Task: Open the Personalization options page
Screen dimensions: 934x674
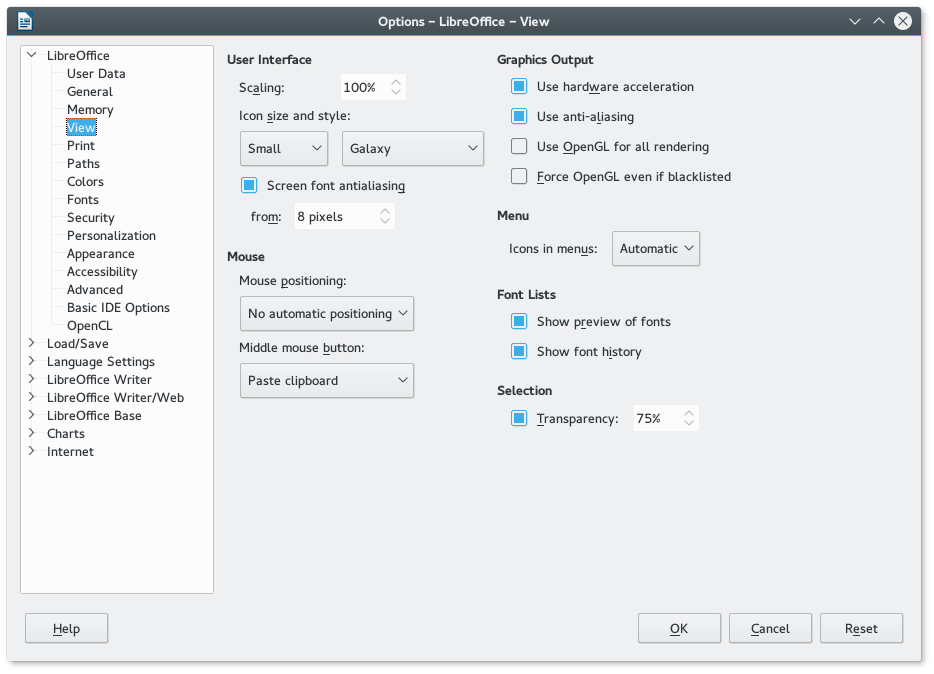Action: coord(111,235)
